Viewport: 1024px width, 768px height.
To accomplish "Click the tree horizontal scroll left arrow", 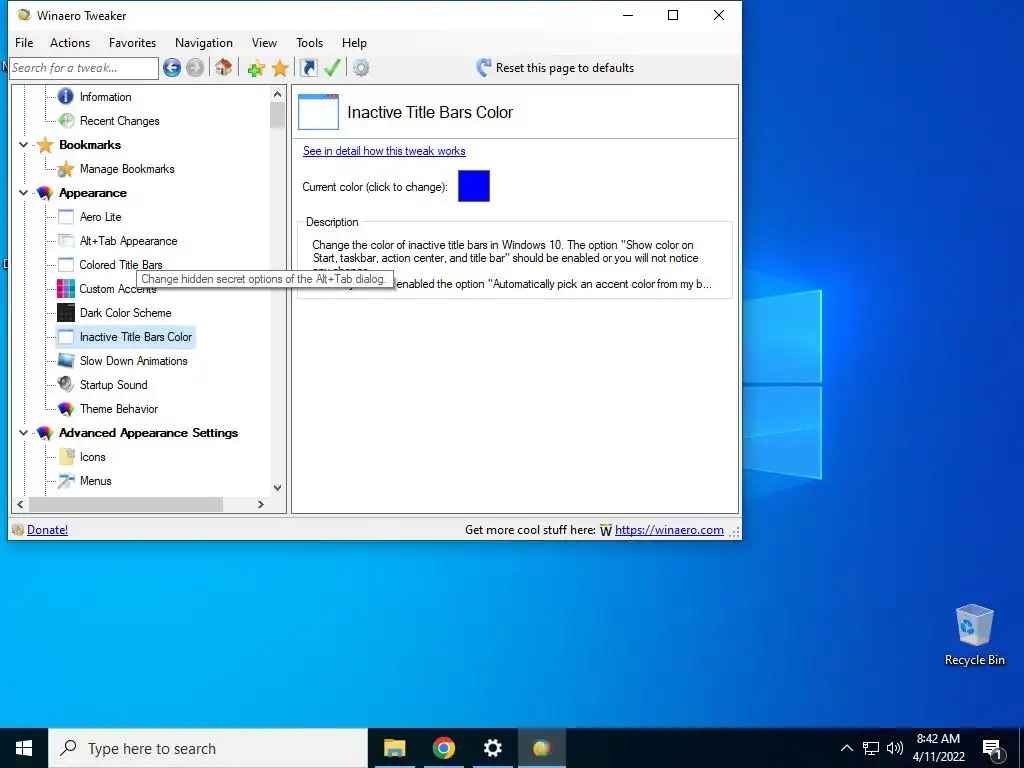I will click(20, 504).
